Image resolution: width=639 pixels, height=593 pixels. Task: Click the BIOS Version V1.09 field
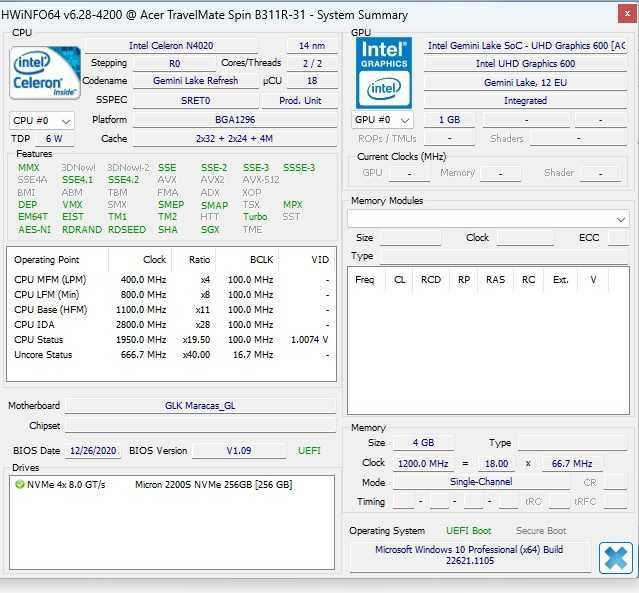pos(239,451)
